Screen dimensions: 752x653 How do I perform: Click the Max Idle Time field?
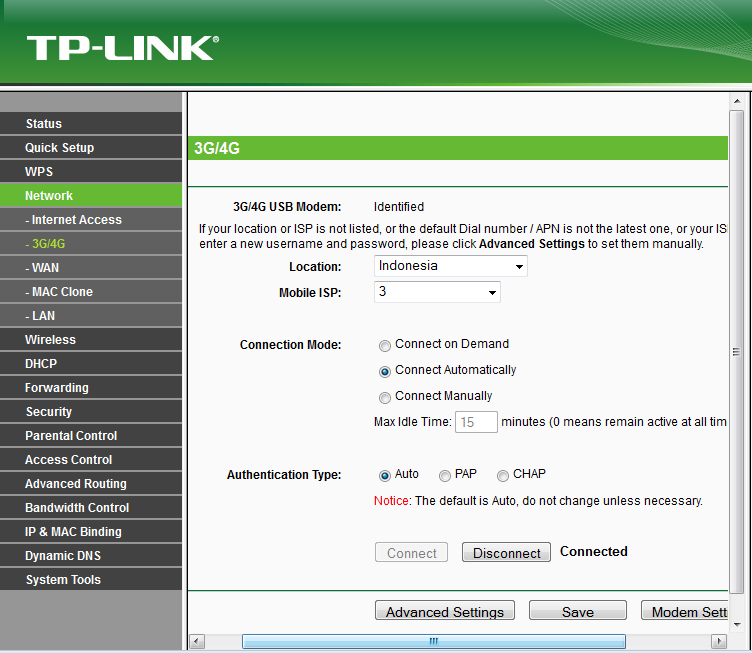coord(476,422)
